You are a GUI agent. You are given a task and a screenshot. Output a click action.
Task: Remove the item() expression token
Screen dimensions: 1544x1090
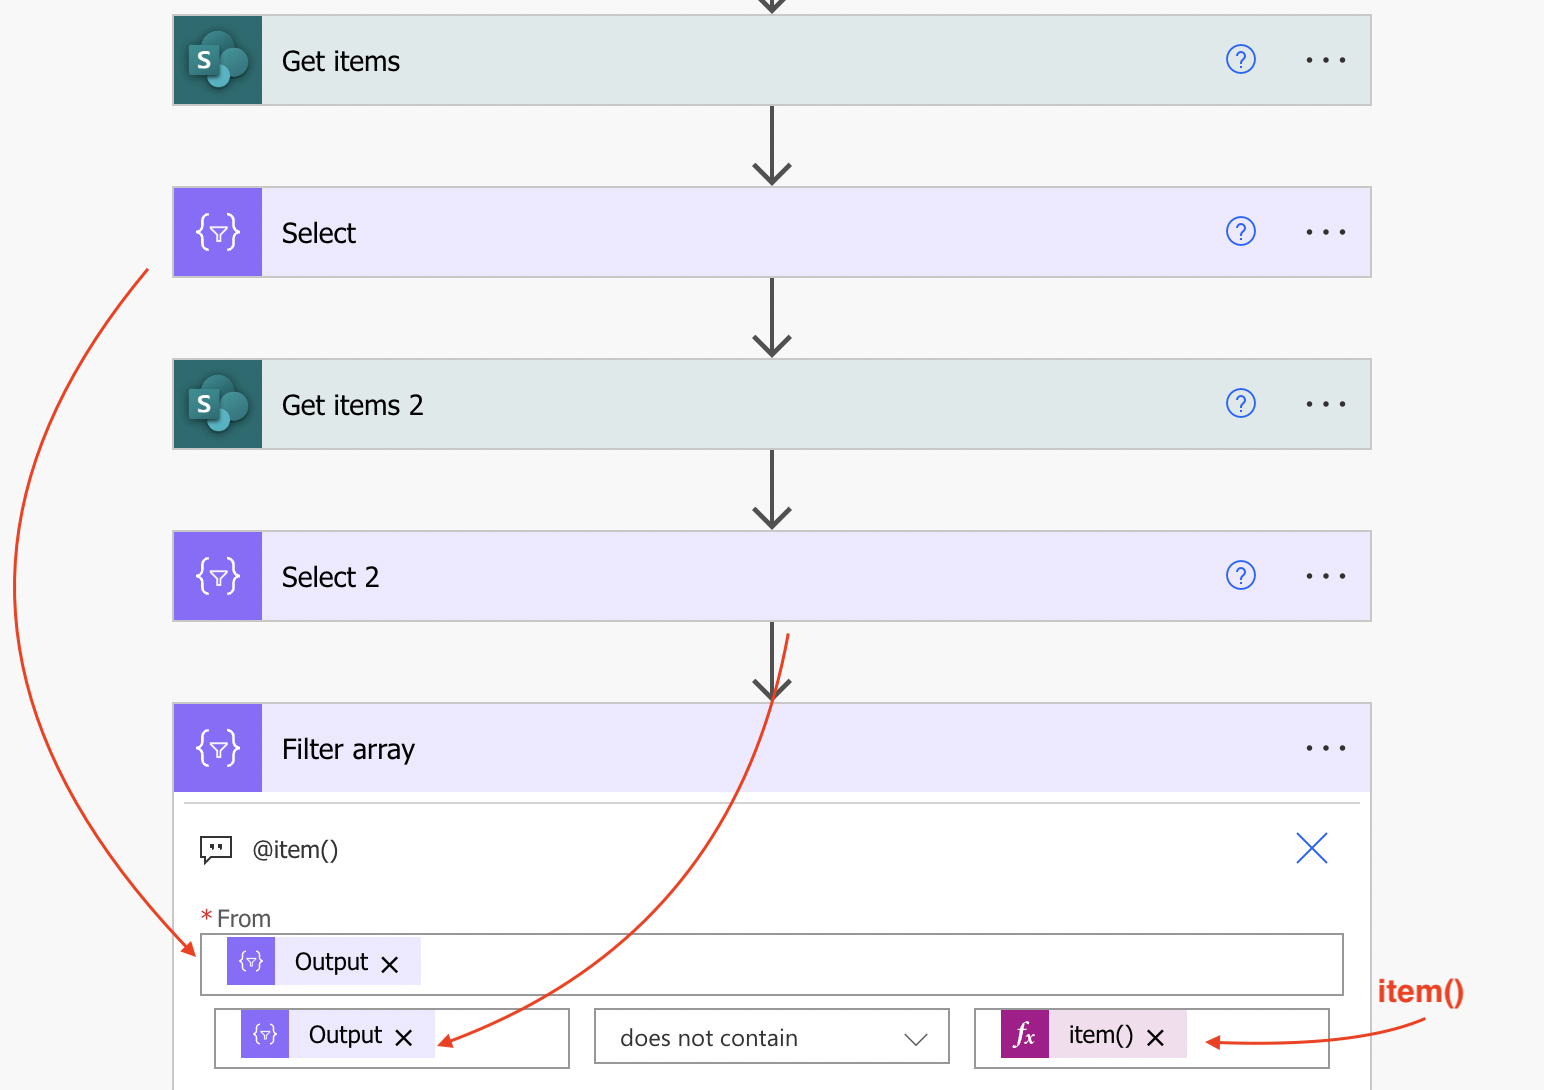(x=1155, y=1038)
